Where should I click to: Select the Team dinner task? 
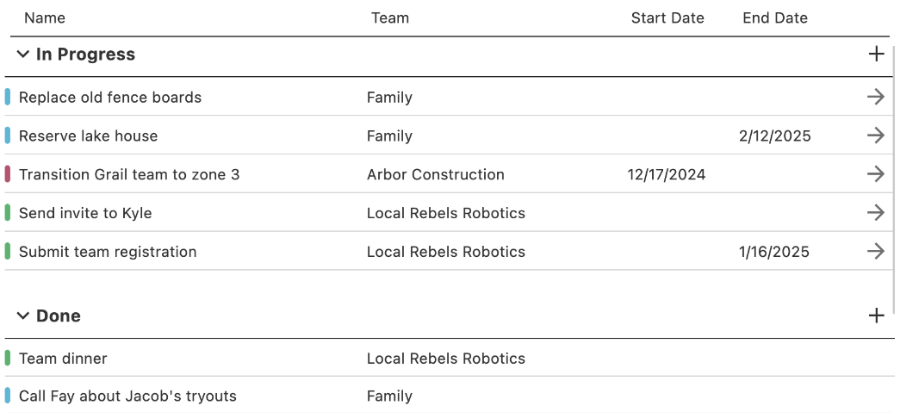63,358
